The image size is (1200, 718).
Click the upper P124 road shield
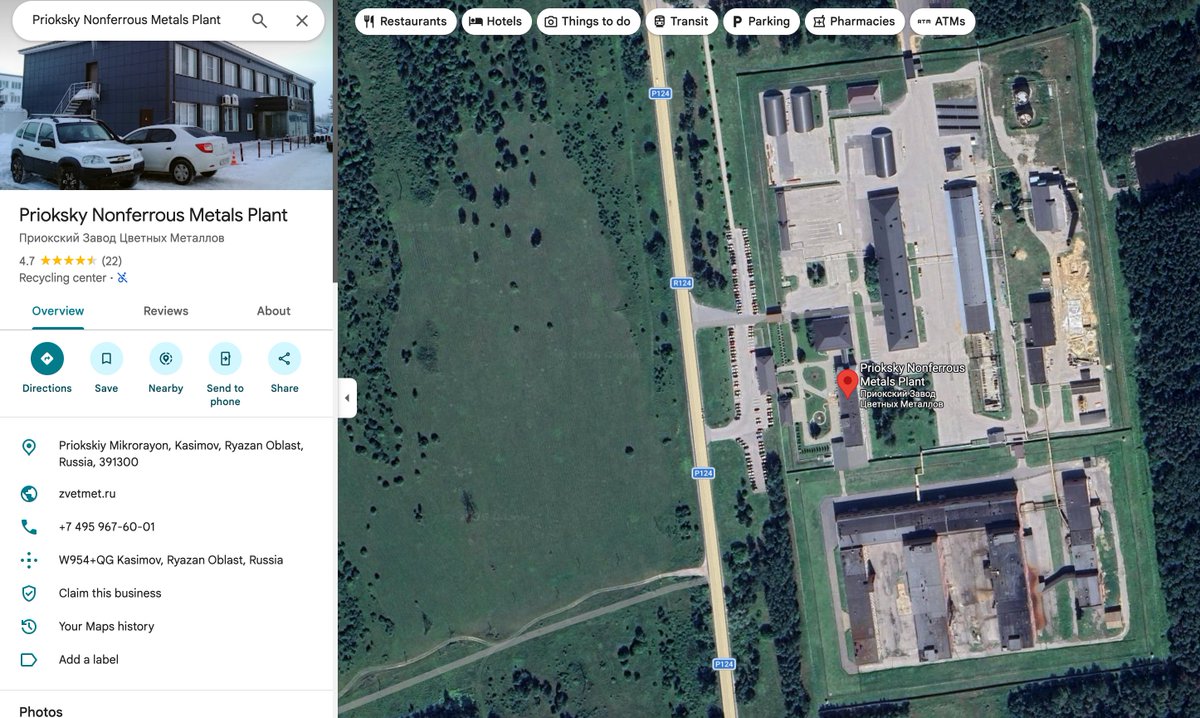pos(659,93)
